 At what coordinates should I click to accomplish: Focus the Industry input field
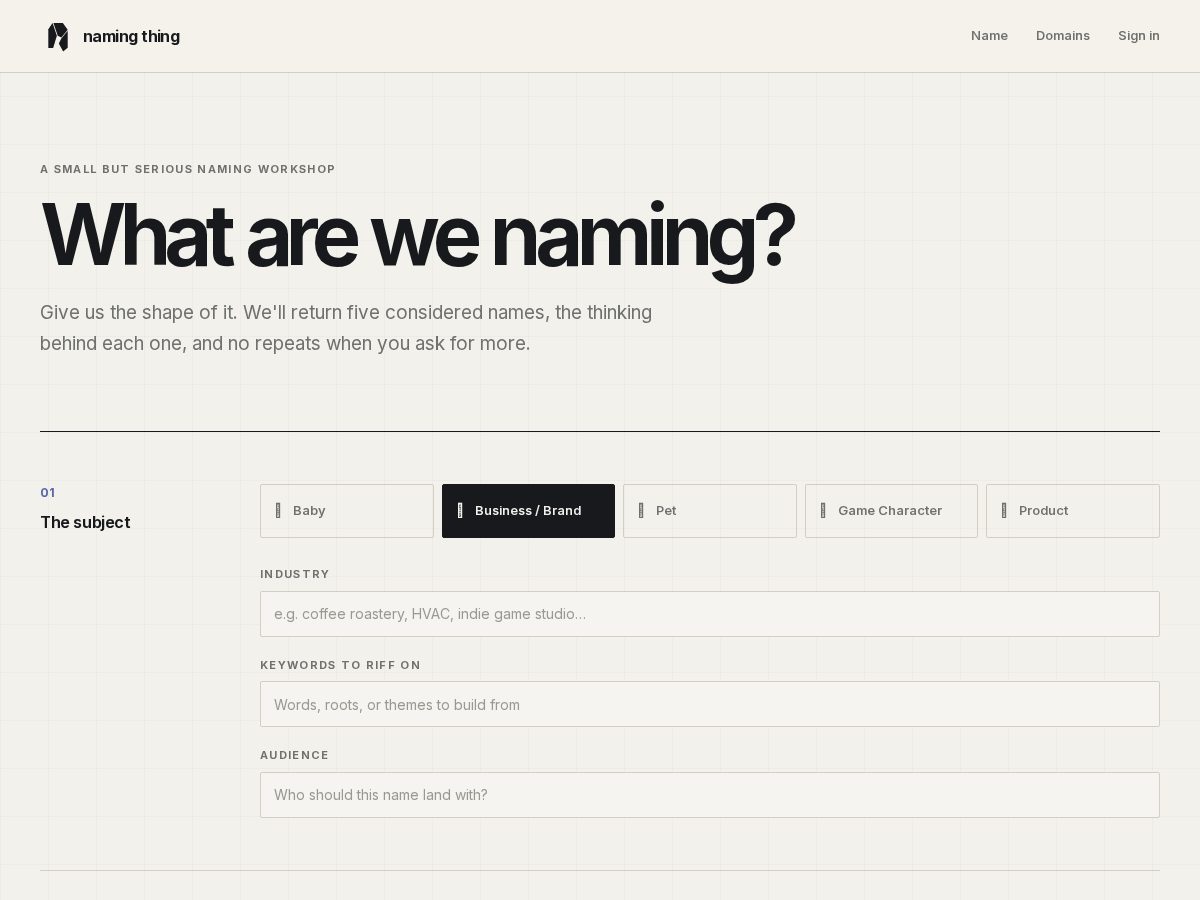[x=710, y=614]
